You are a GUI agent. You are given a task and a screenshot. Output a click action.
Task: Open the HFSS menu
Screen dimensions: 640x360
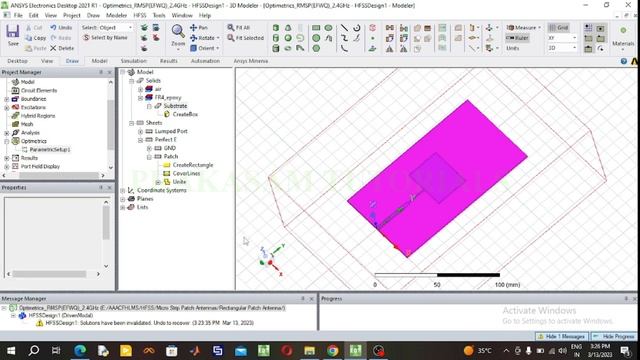coord(140,15)
